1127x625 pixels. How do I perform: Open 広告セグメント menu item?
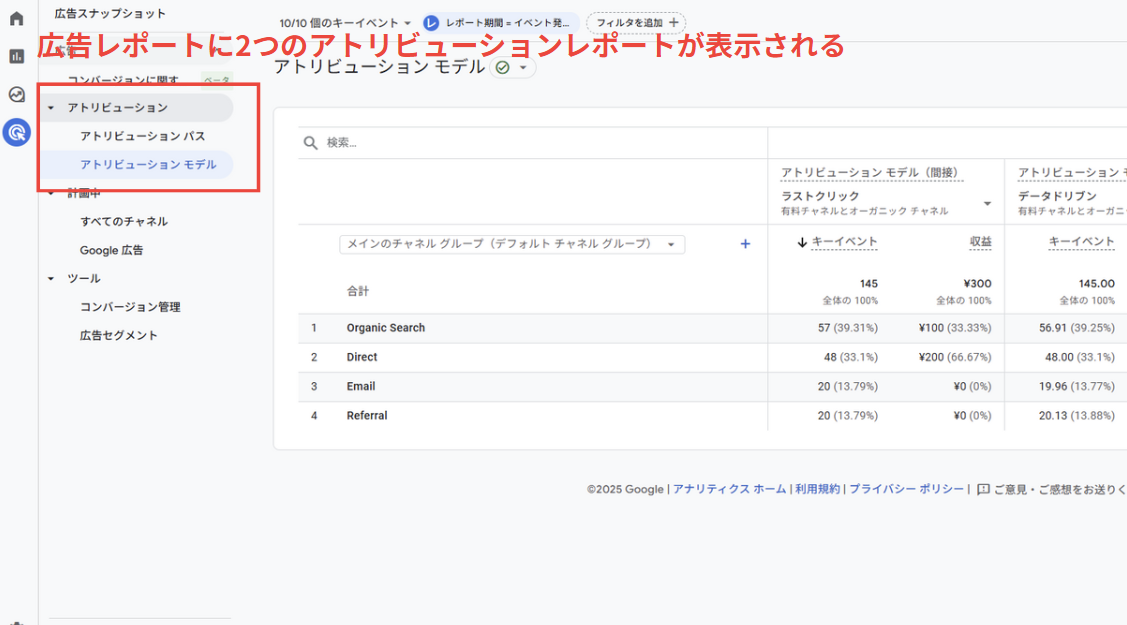(x=119, y=335)
